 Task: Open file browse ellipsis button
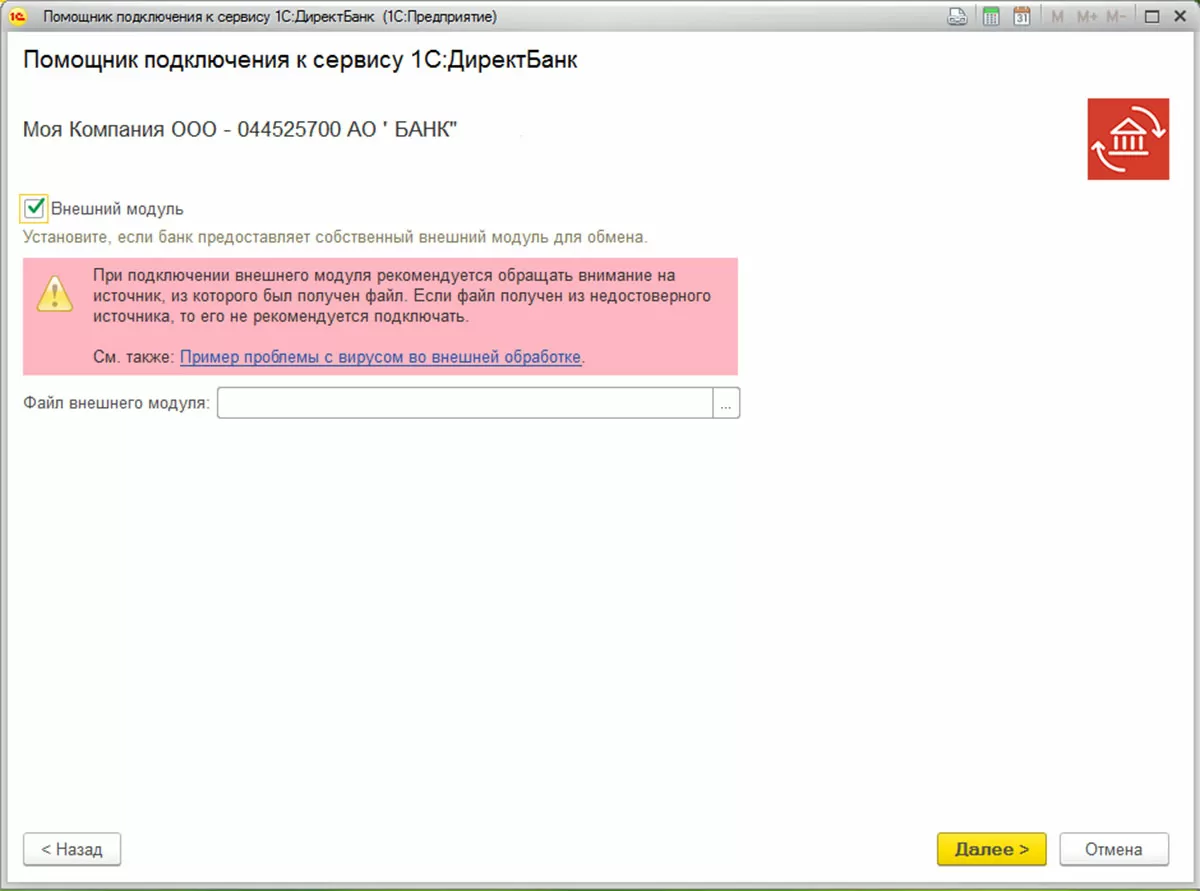coord(726,403)
